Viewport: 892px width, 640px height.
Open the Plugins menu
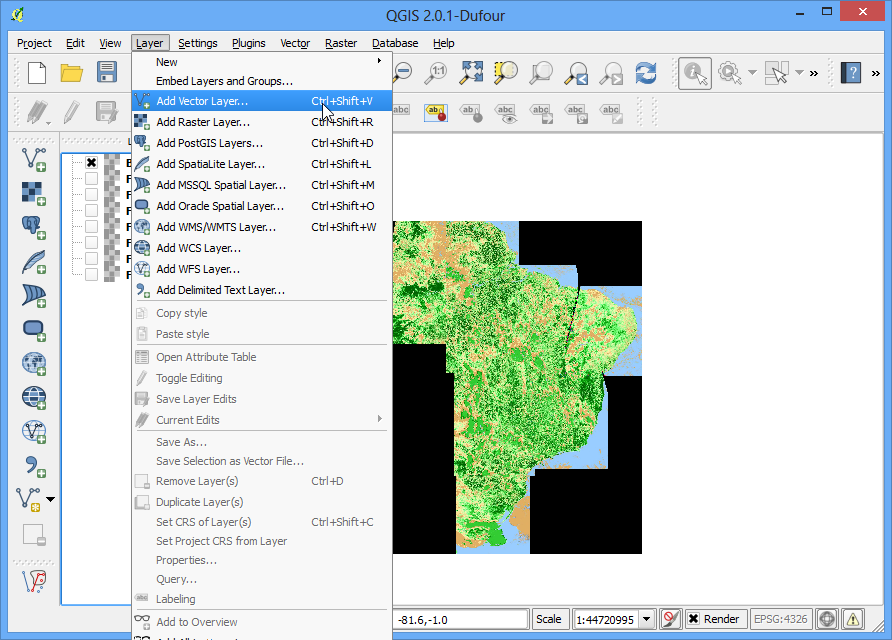click(x=249, y=43)
